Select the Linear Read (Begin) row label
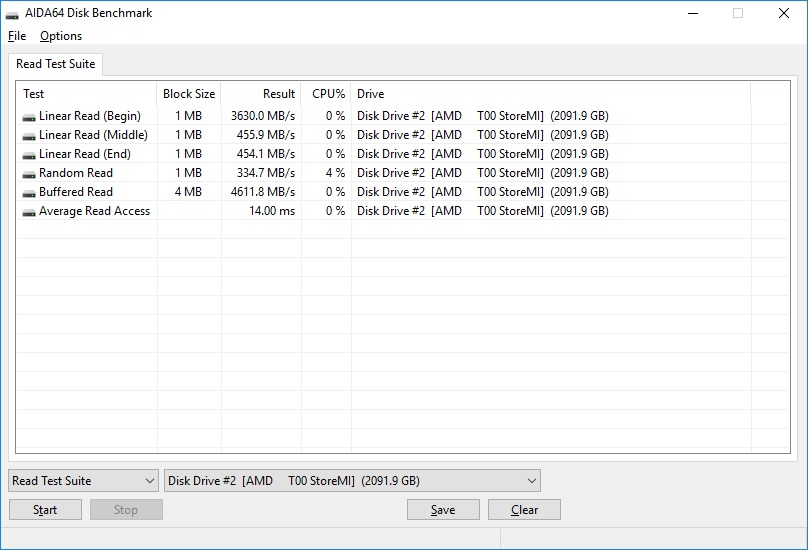Viewport: 808px width, 550px height. (x=90, y=116)
